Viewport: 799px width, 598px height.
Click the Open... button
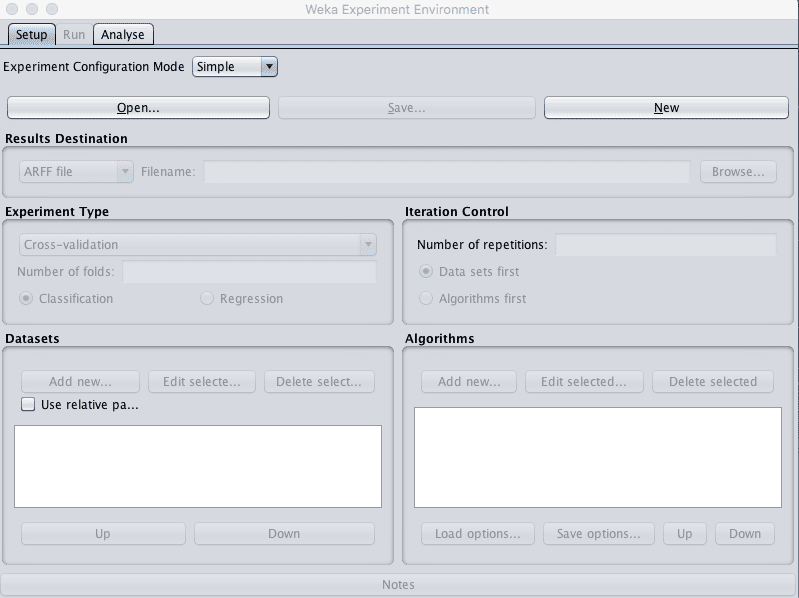click(138, 108)
